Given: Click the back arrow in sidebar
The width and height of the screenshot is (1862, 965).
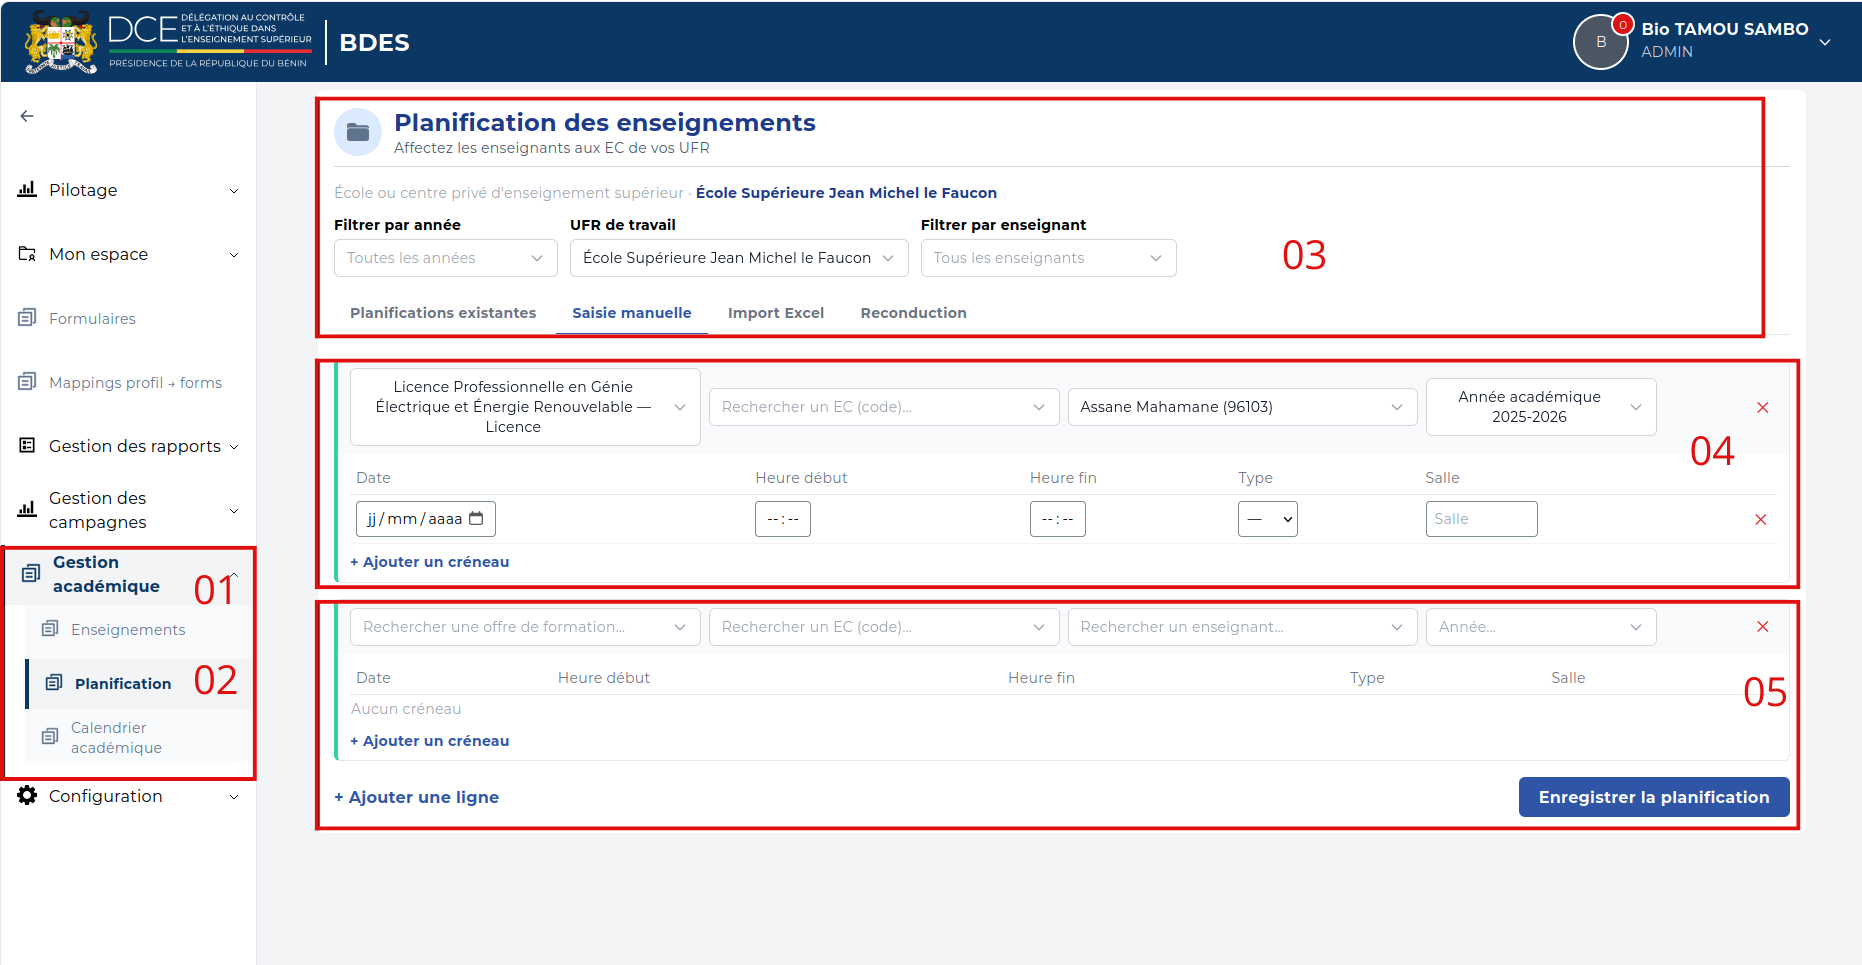Looking at the screenshot, I should click(x=27, y=116).
